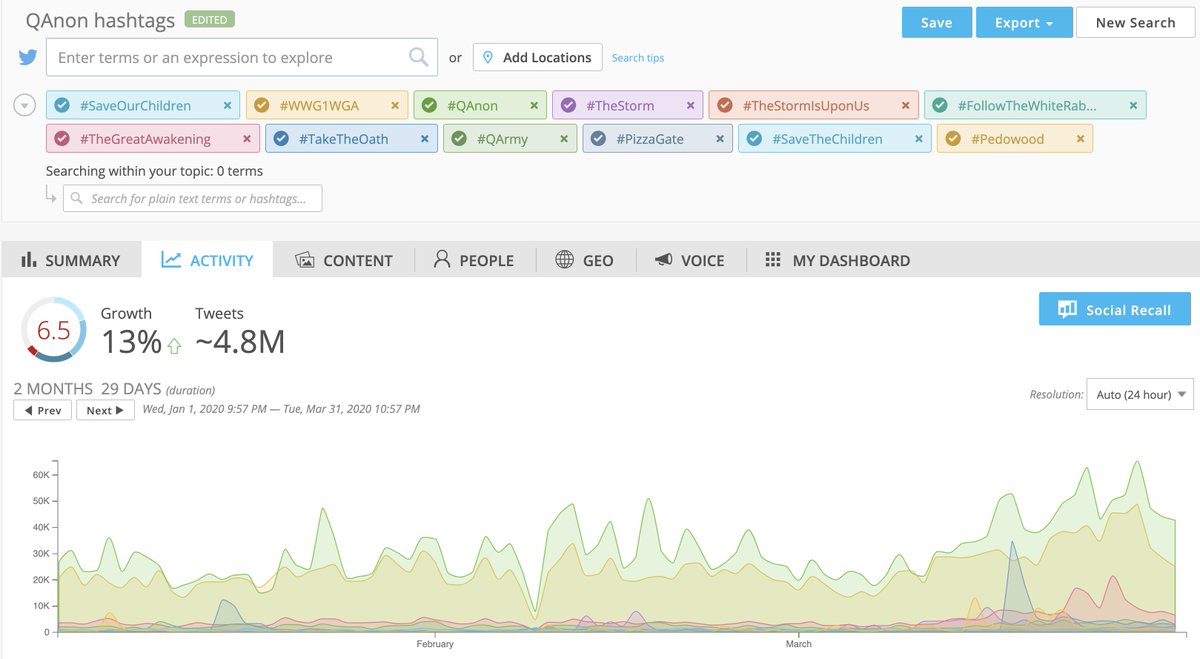Click Add Locations button
The height and width of the screenshot is (659, 1200).
[537, 57]
